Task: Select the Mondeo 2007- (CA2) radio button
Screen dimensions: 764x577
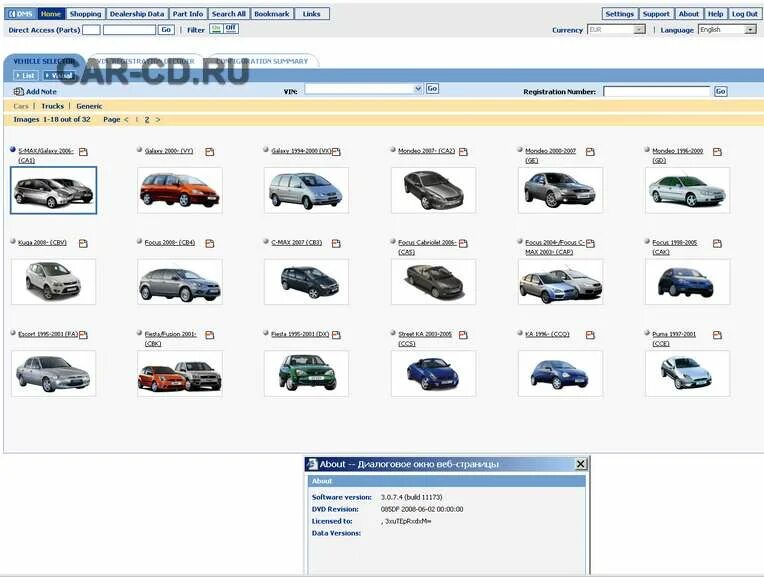Action: [393, 150]
